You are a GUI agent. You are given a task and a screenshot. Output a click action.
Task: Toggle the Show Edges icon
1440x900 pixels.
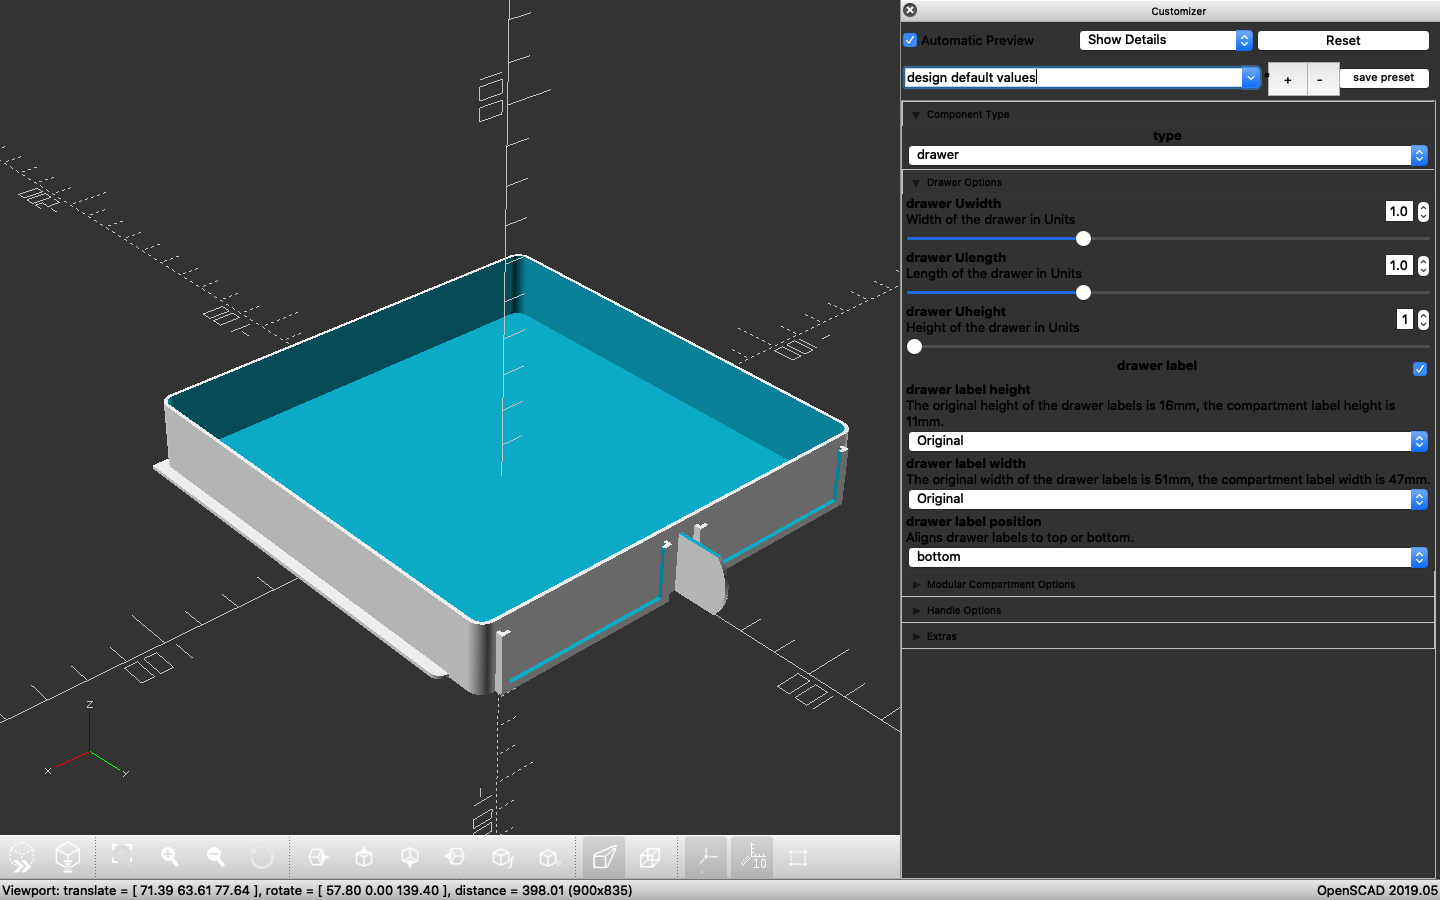[798, 857]
